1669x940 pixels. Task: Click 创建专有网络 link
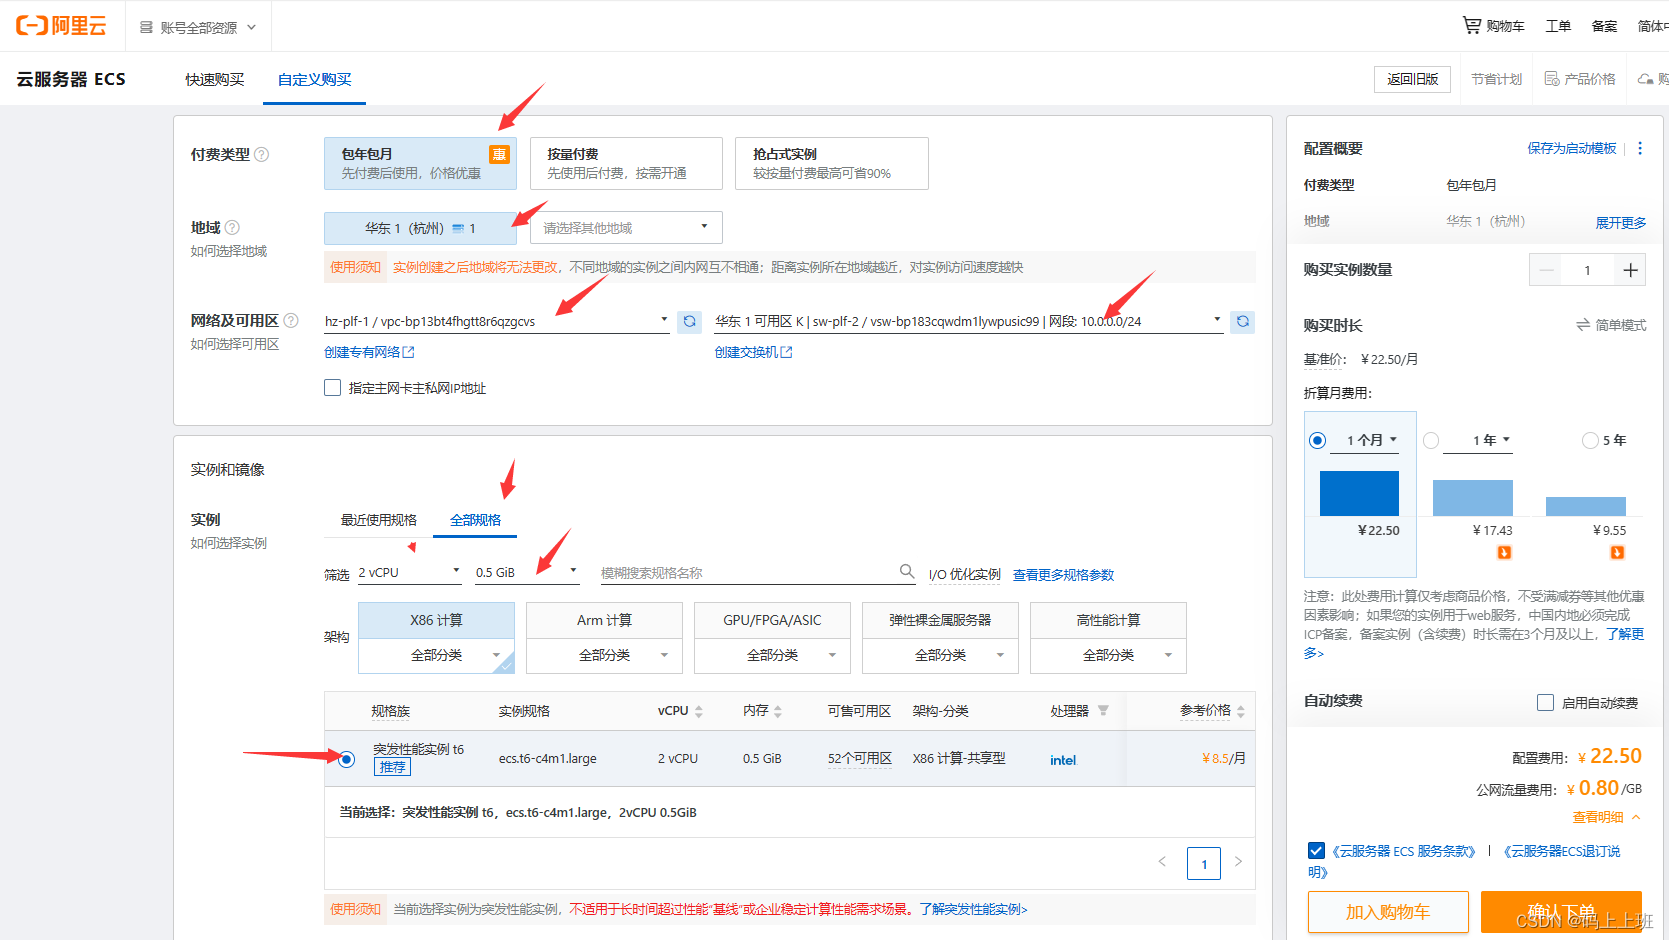(x=369, y=352)
